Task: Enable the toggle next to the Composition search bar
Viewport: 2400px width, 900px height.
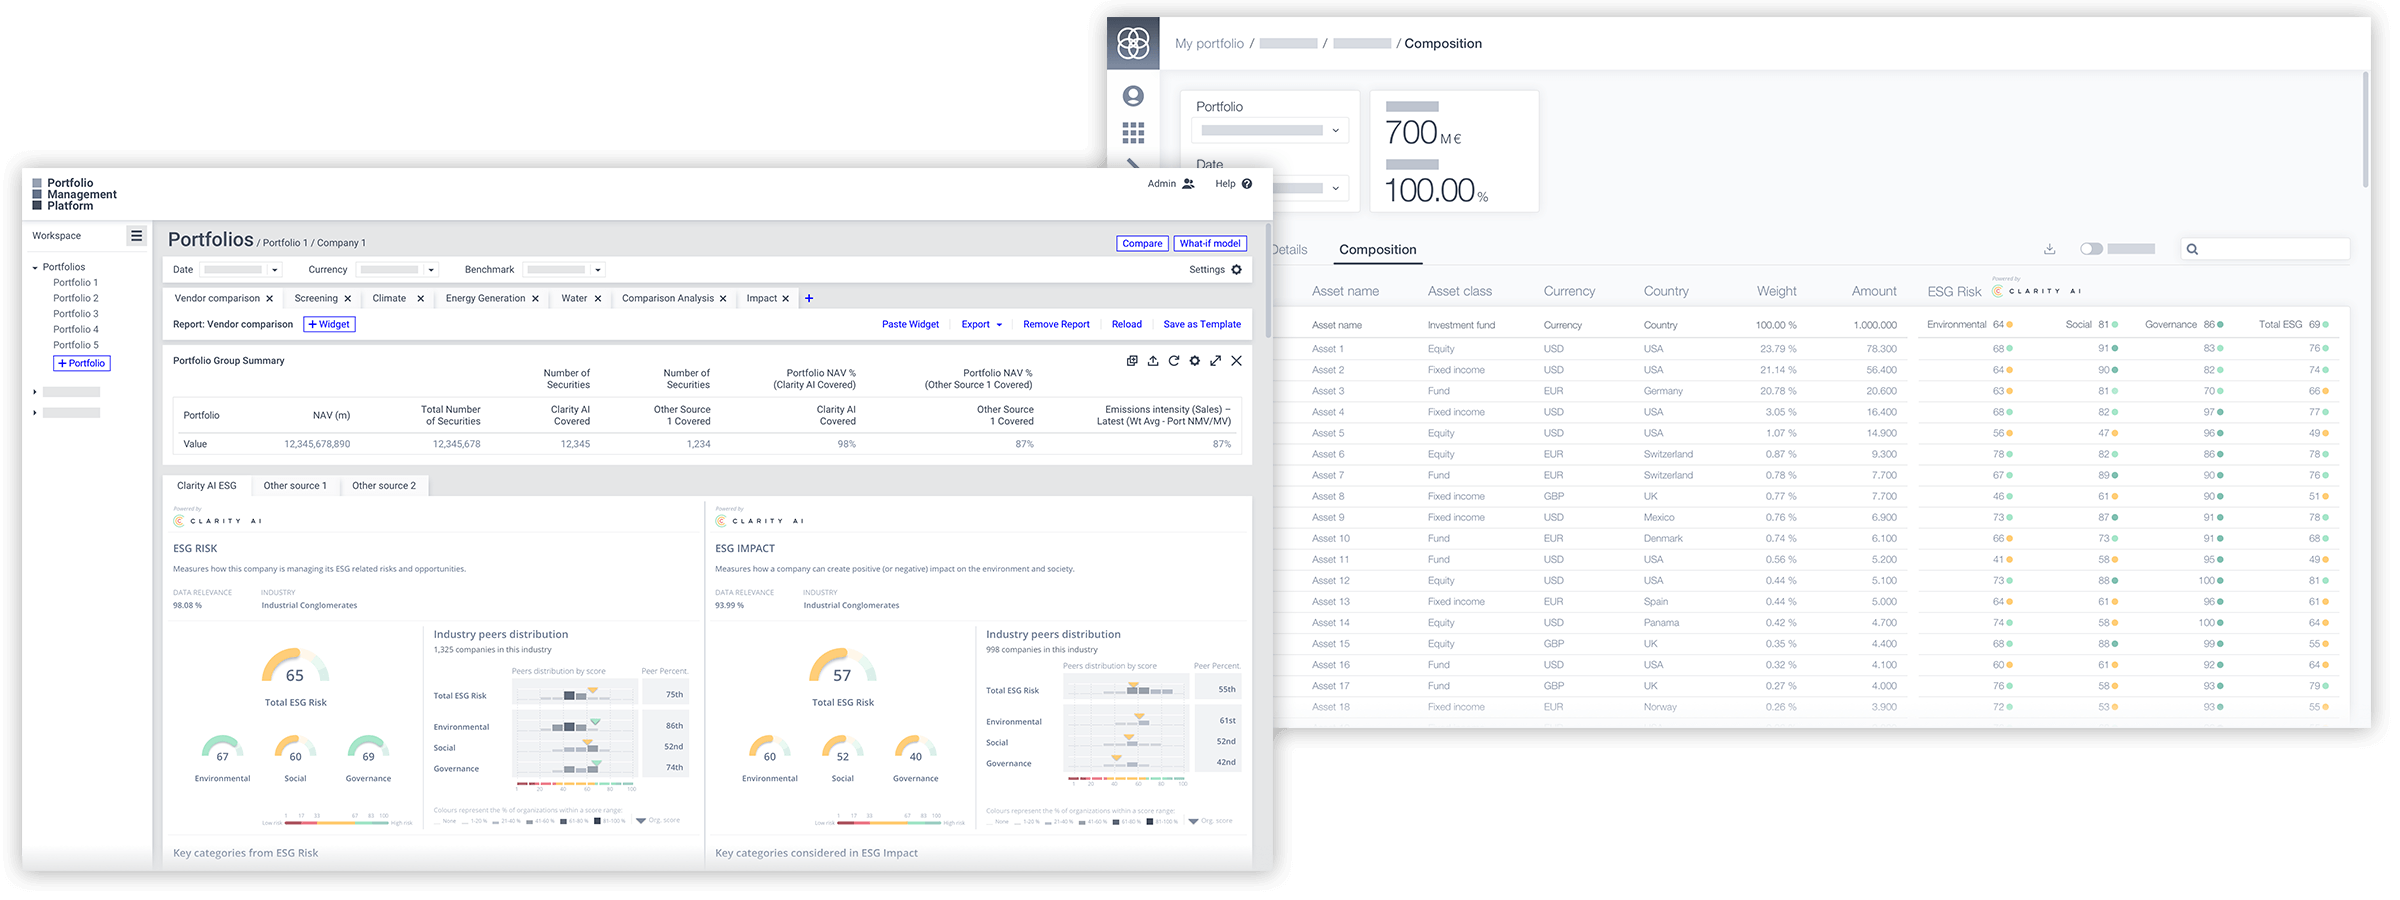Action: tap(2090, 248)
